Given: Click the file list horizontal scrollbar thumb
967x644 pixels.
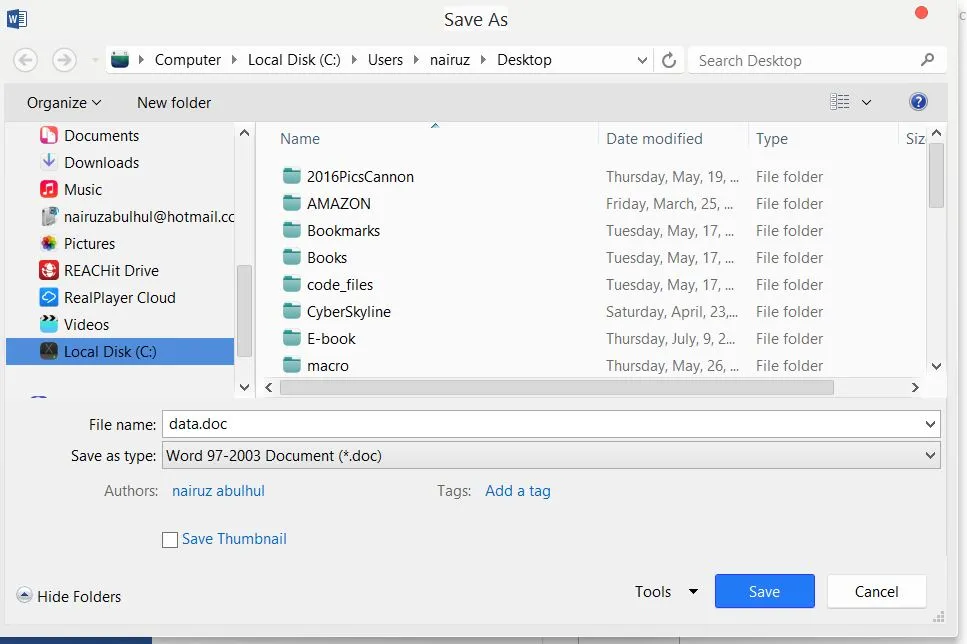Looking at the screenshot, I should (x=557, y=387).
